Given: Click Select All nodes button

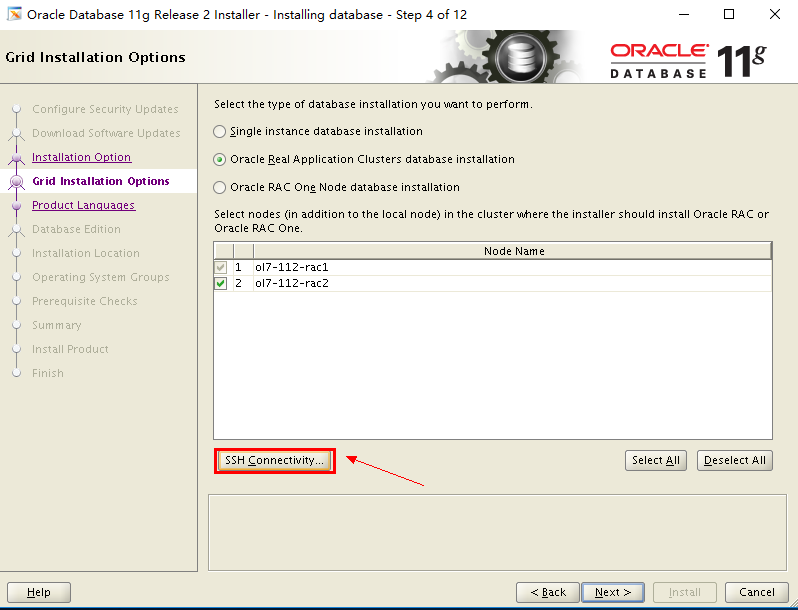Looking at the screenshot, I should (x=656, y=460).
